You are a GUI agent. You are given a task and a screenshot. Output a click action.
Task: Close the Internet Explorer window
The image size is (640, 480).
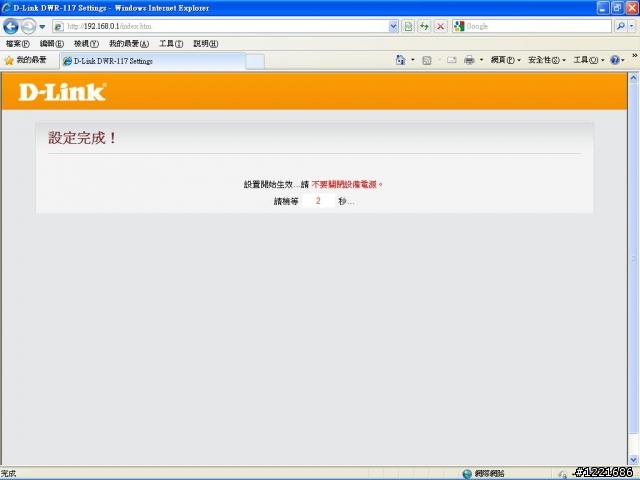(x=631, y=8)
